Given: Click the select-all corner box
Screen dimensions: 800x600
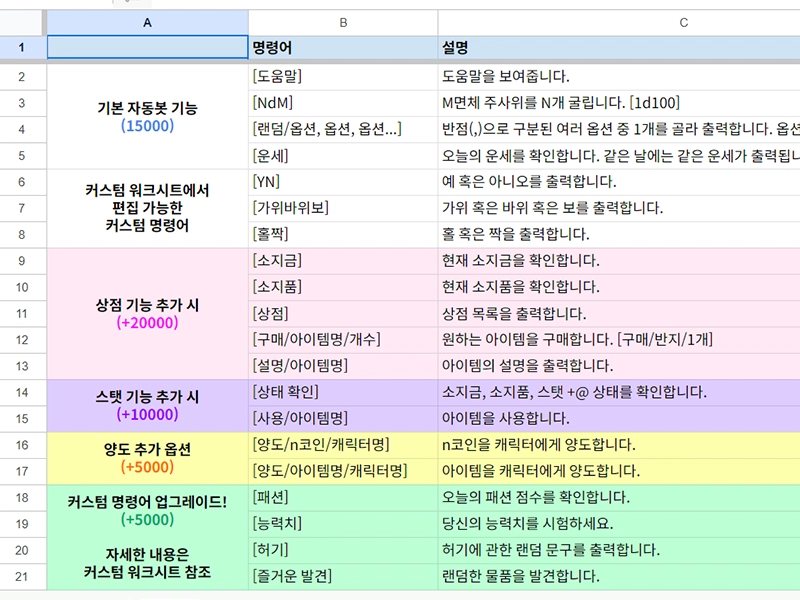Looking at the screenshot, I should point(23,22).
